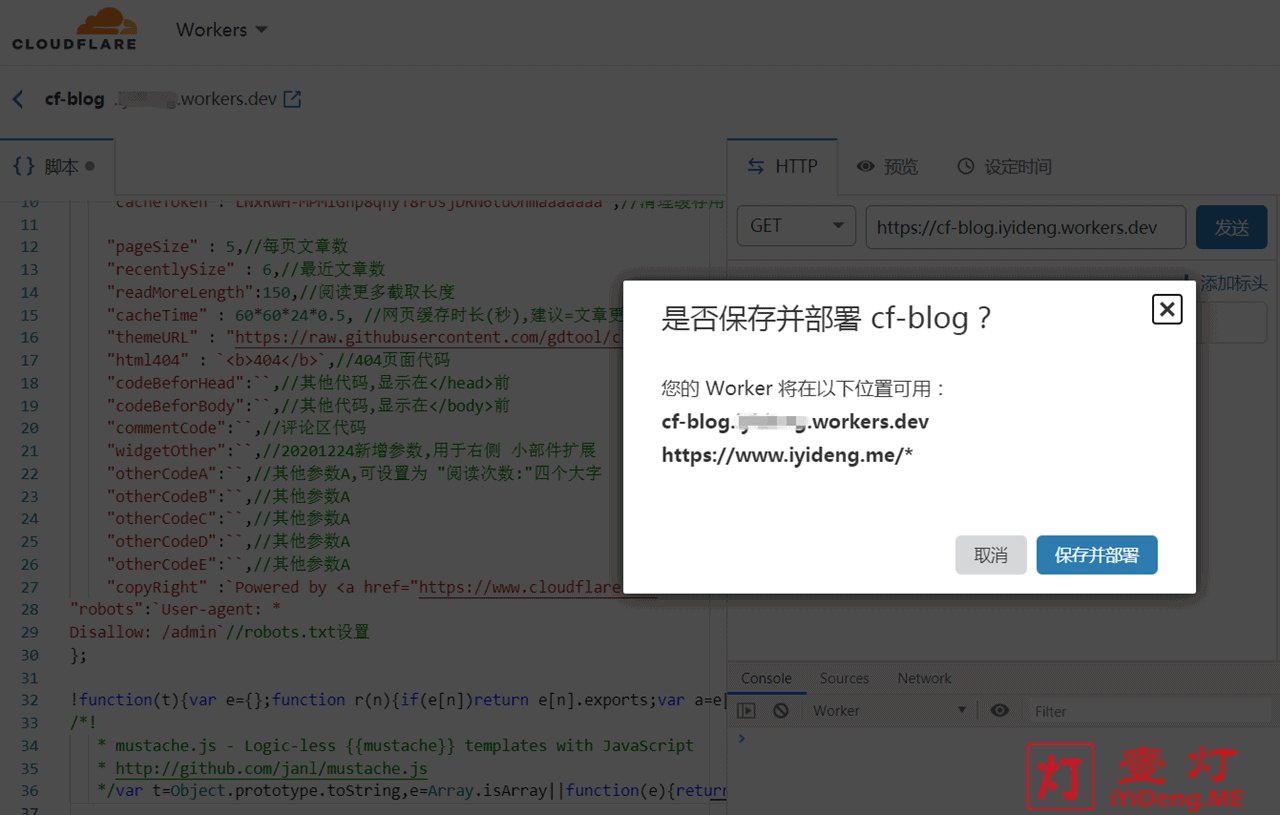Go back using the left chevron arrow
Viewport: 1280px width, 815px height.
[x=18, y=99]
